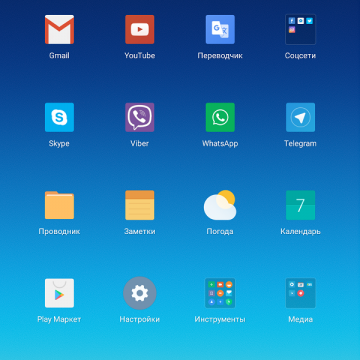The image size is (360, 360).
Task: Open the Инструменты tools folder
Action: [x=220, y=293]
